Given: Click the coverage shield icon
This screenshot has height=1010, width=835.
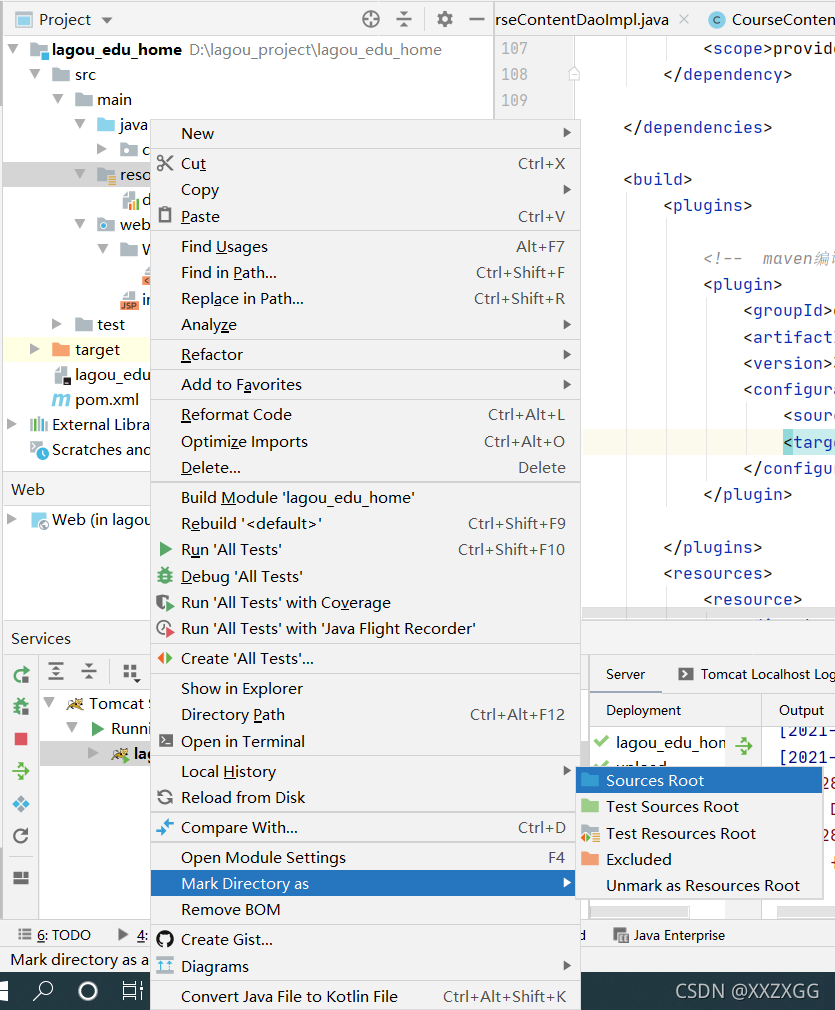Looking at the screenshot, I should click(166, 602).
